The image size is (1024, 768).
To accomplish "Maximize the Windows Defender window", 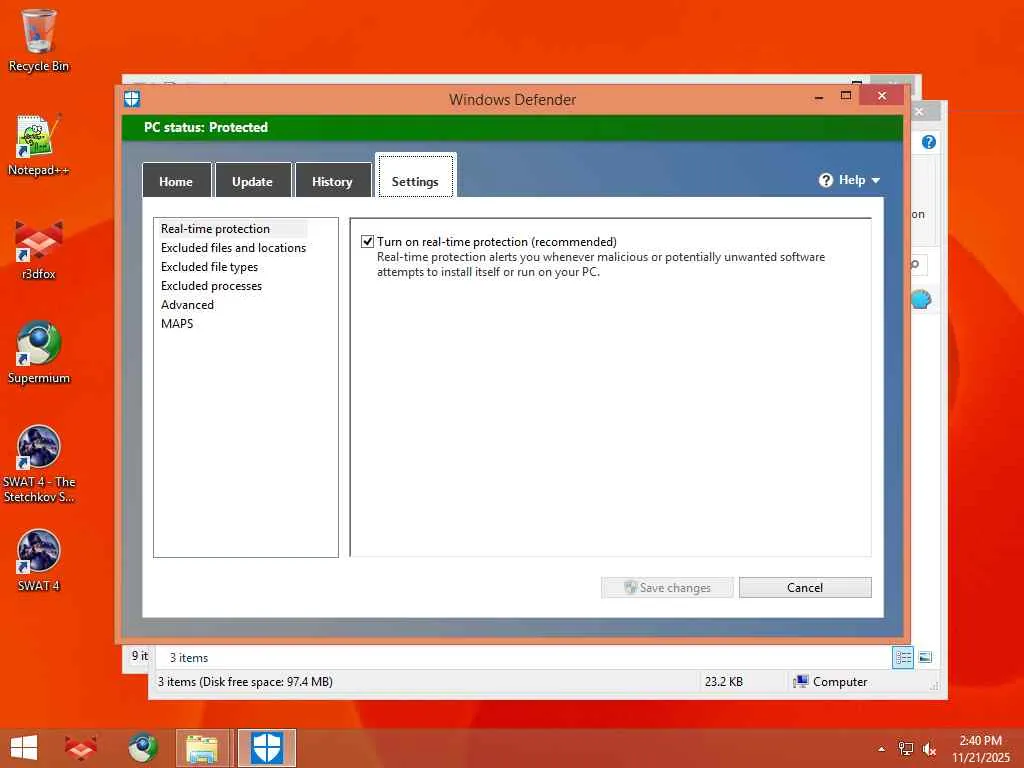I will 846,96.
